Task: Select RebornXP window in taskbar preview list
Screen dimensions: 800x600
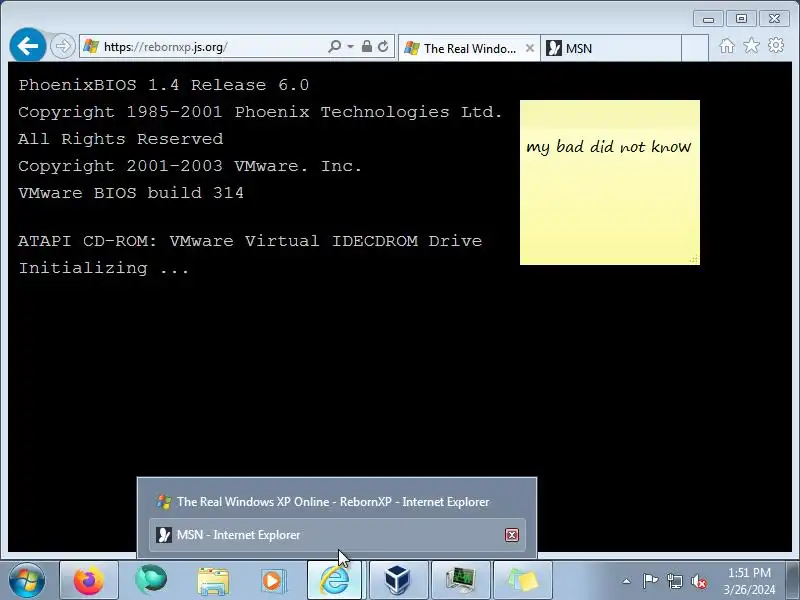Action: pos(336,502)
